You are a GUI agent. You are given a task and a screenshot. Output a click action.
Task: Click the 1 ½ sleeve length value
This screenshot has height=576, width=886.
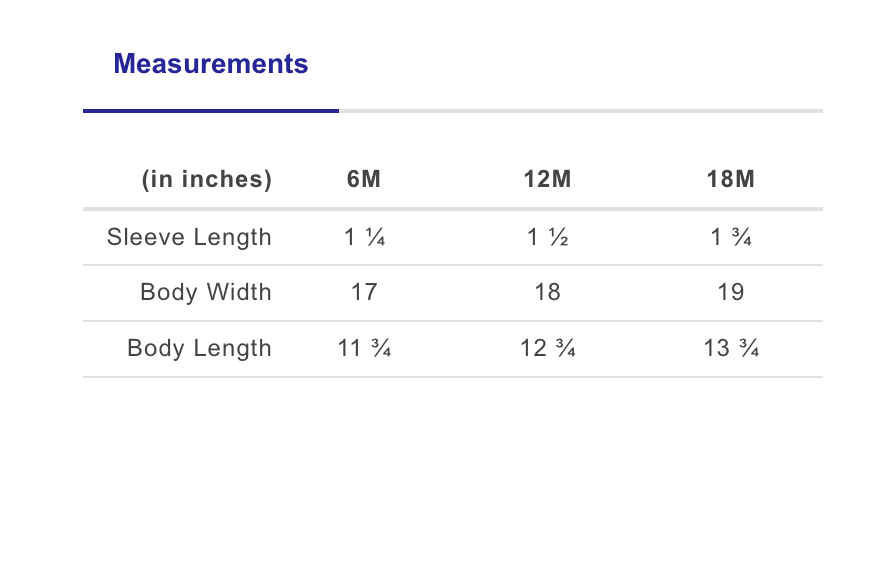point(547,237)
